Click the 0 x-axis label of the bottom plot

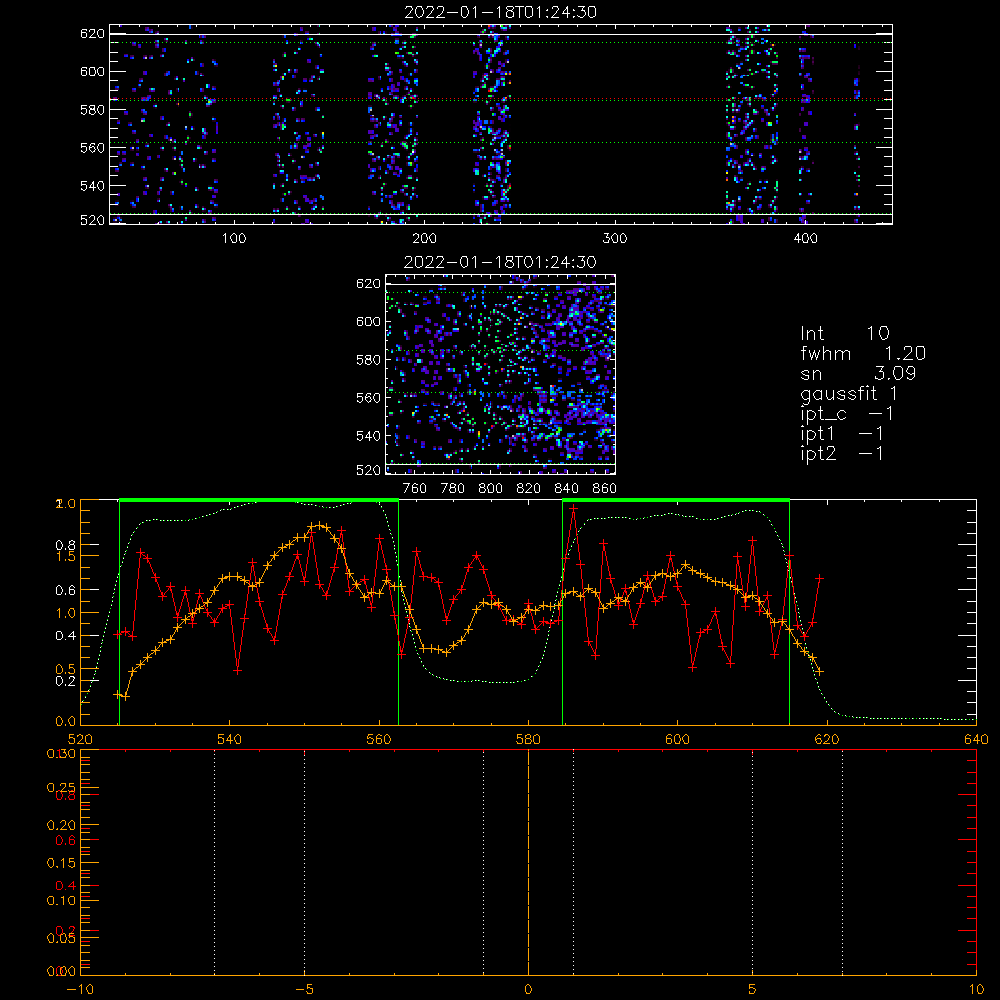(528, 990)
